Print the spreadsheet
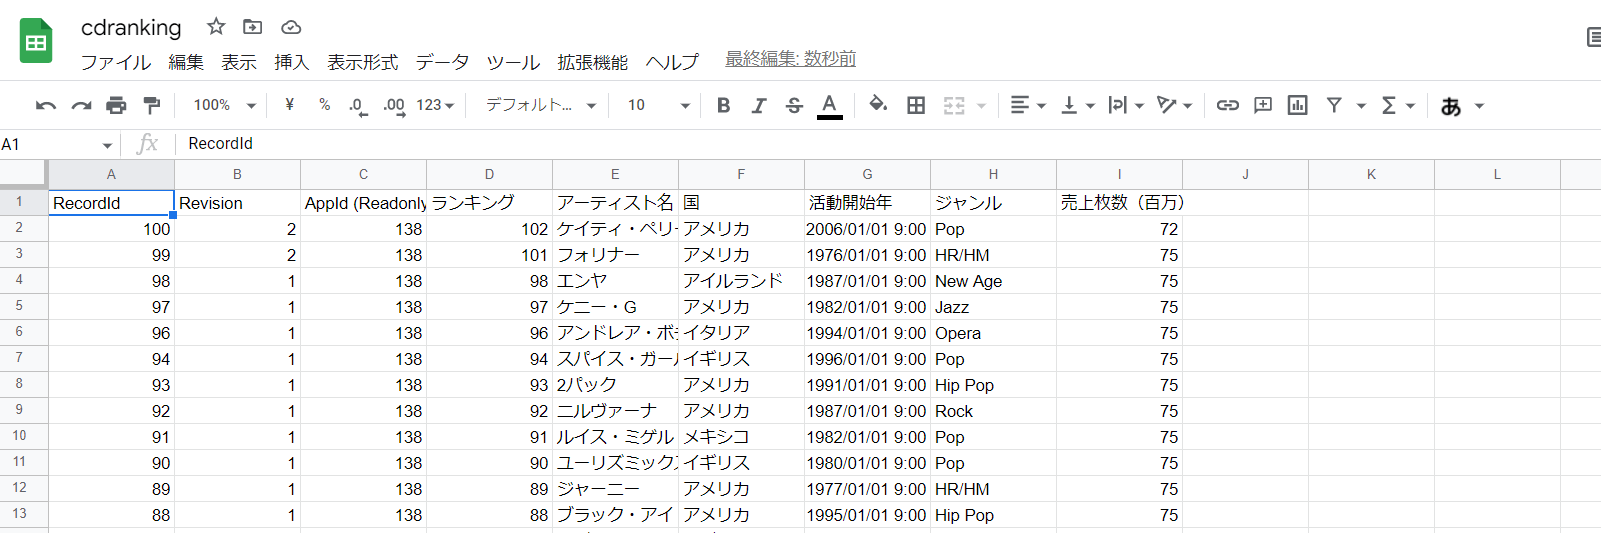The image size is (1601, 533). (116, 105)
